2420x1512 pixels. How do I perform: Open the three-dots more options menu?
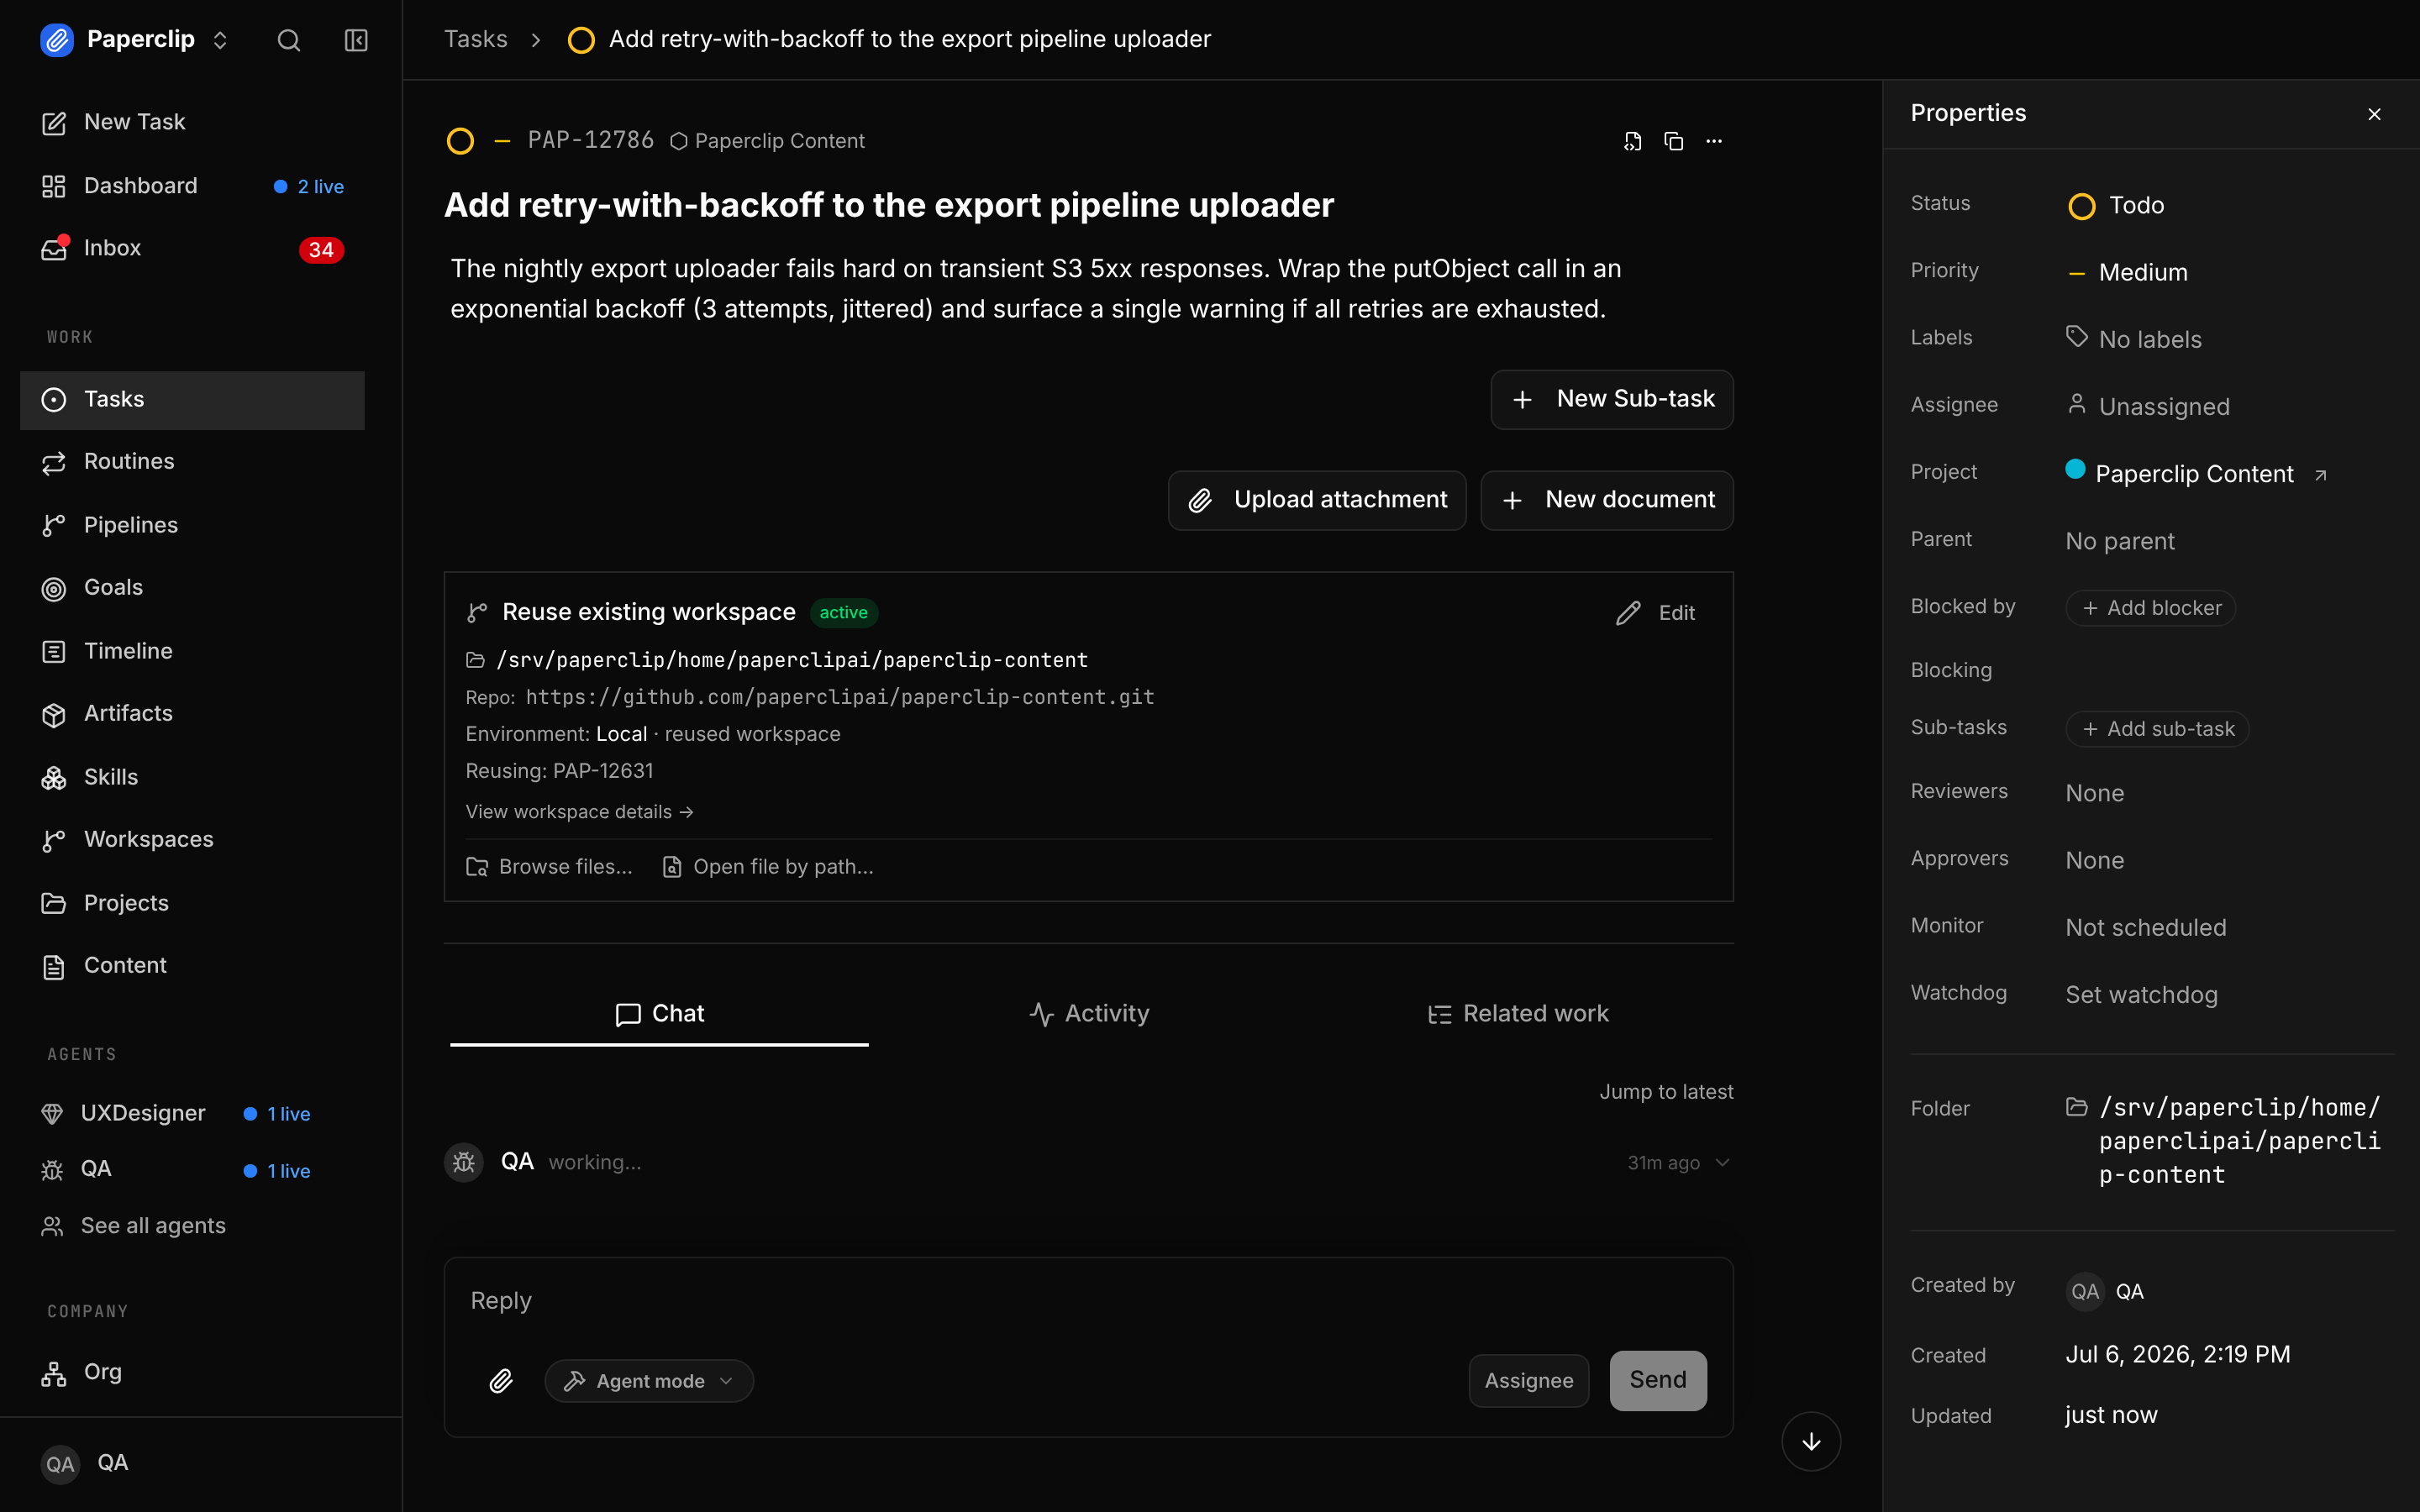(x=1714, y=141)
